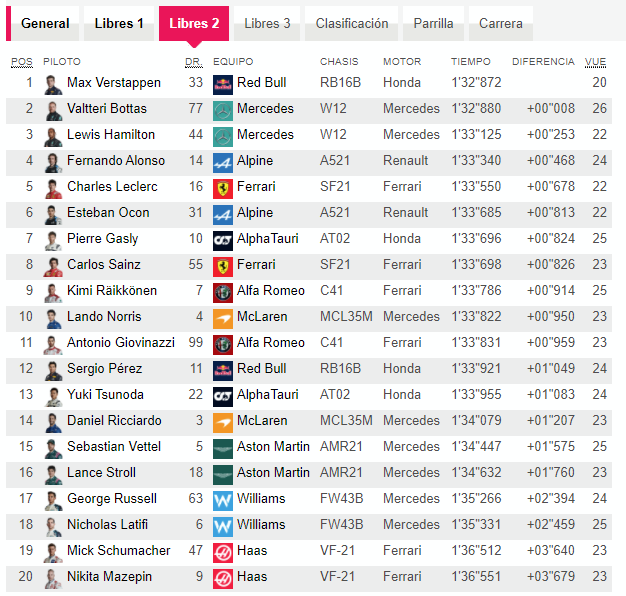Click the MCL35M chassis in Norris row

(346, 317)
